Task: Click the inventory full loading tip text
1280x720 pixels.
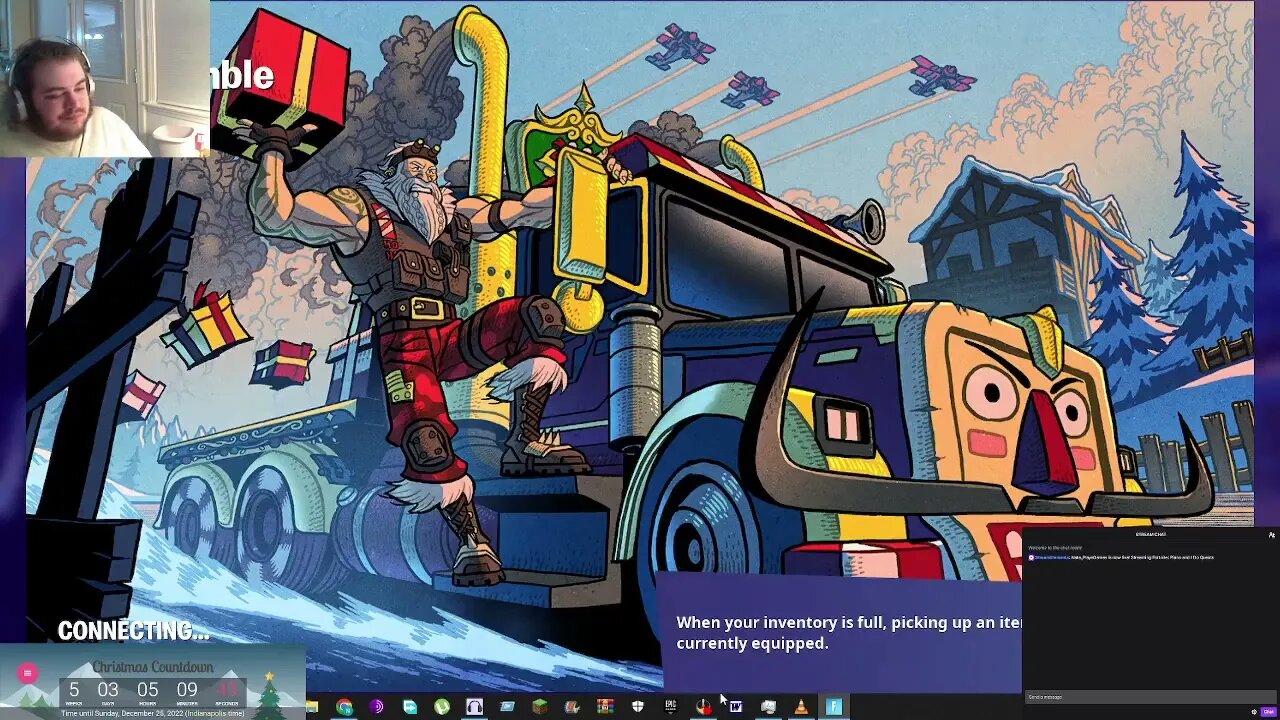Action: [848, 632]
